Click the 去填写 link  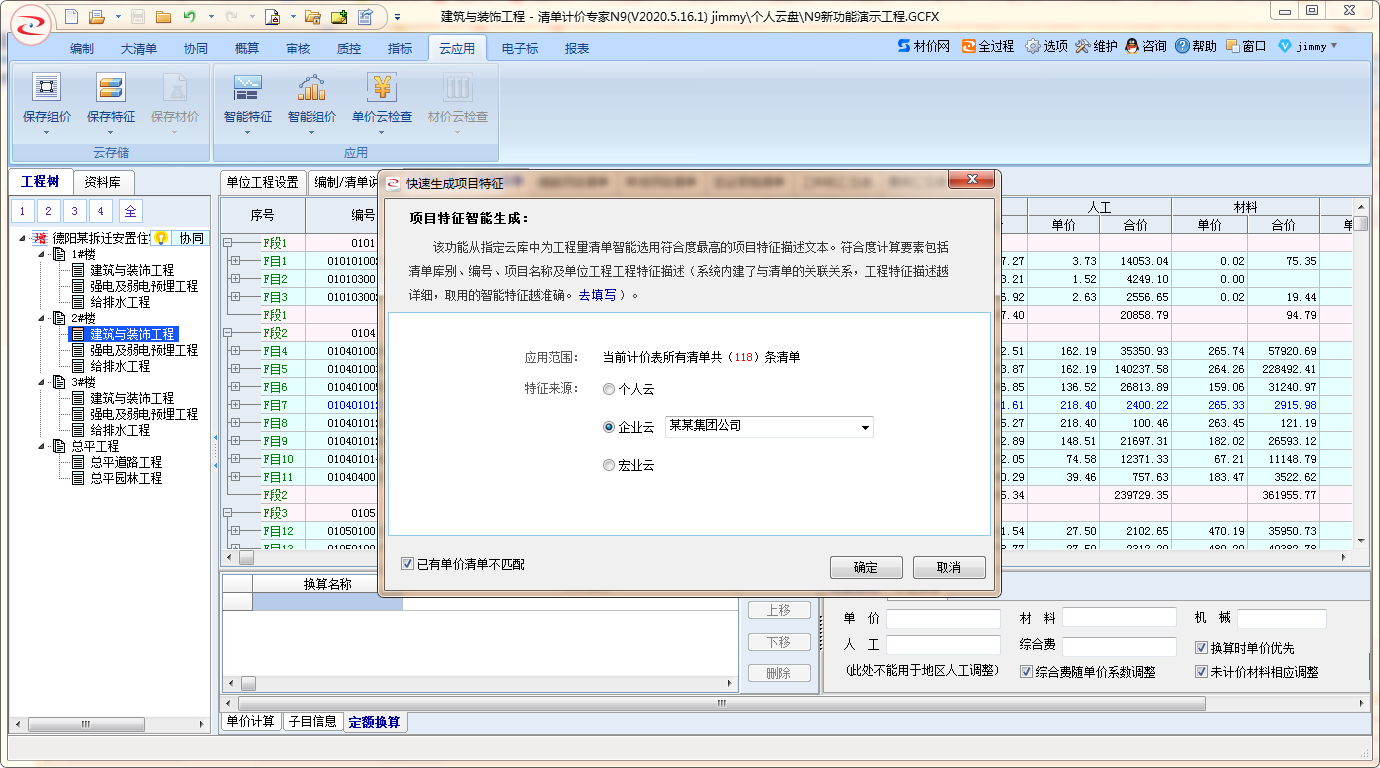pos(598,295)
